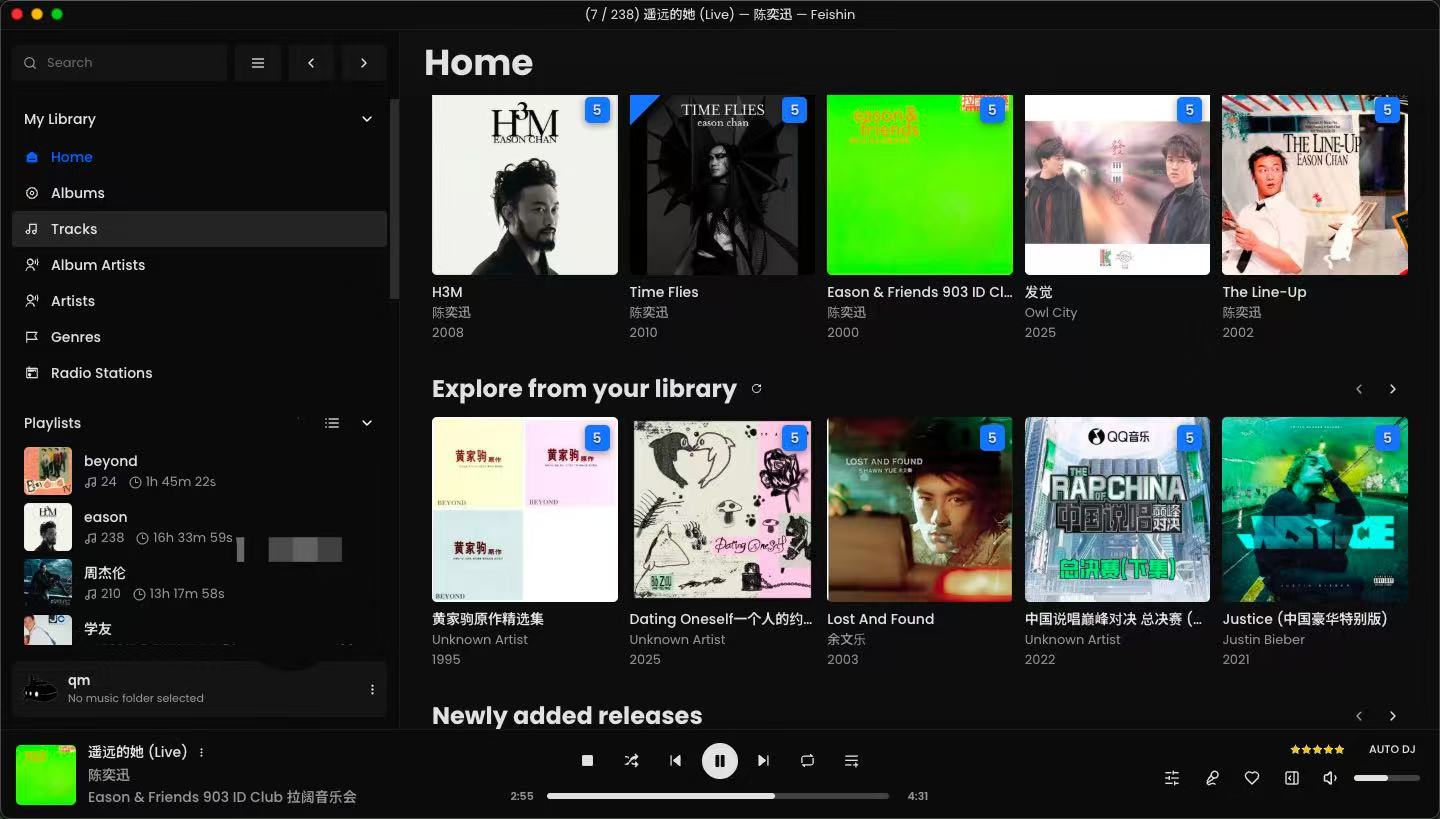Open Album Artists in the sidebar
Image resolution: width=1440 pixels, height=819 pixels.
pyautogui.click(x=200, y=265)
